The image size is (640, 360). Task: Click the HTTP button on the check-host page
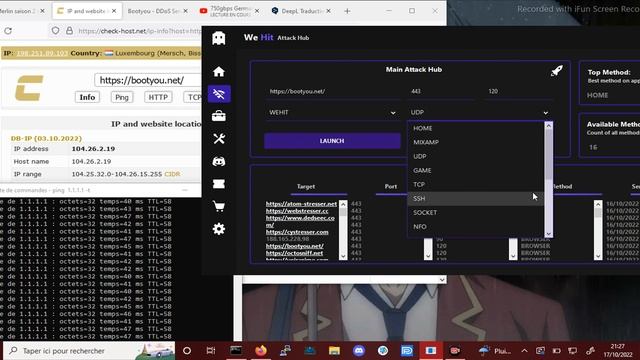[158, 97]
